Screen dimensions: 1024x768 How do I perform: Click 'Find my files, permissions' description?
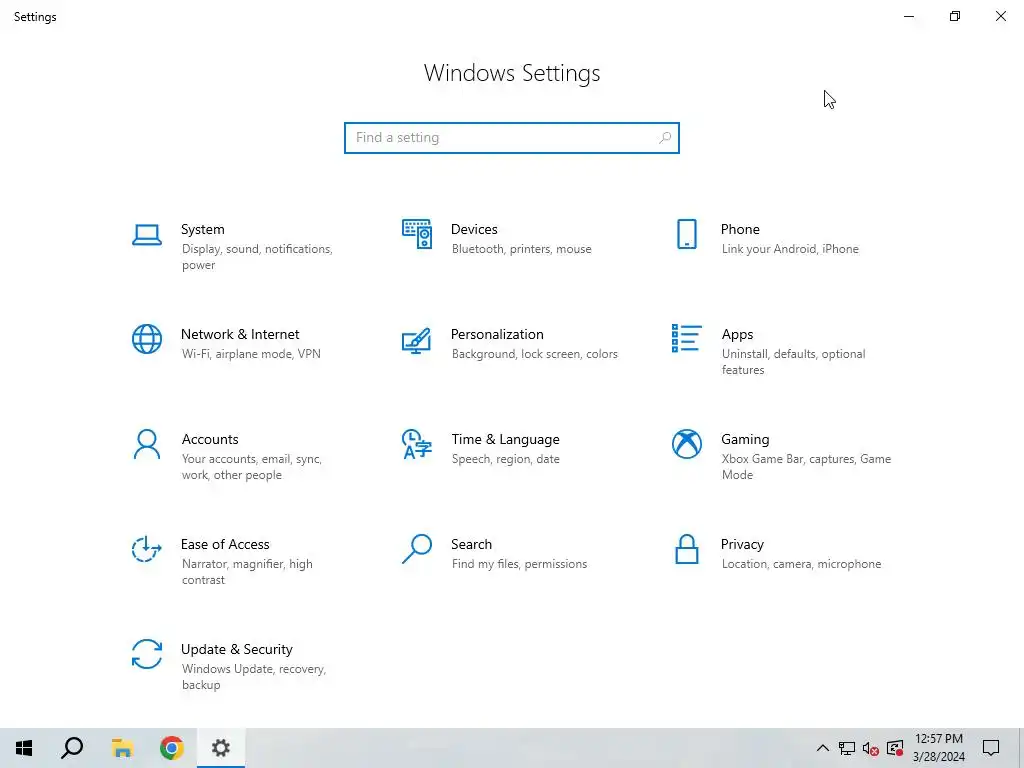[519, 564]
